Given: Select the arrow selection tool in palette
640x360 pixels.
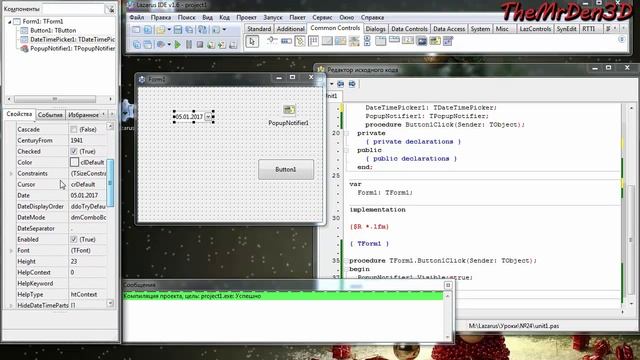Looking at the screenshot, I should [x=252, y=41].
